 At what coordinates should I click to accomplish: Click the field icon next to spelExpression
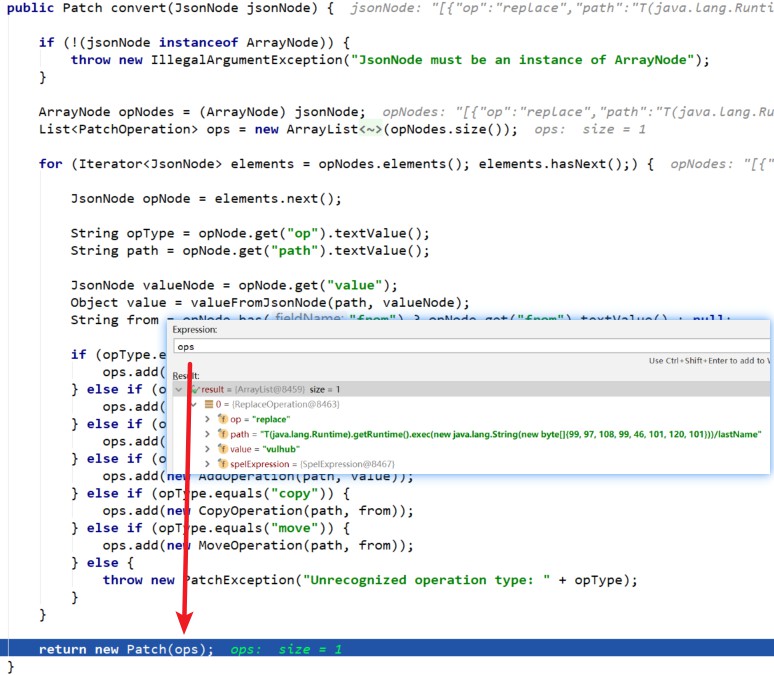223,464
